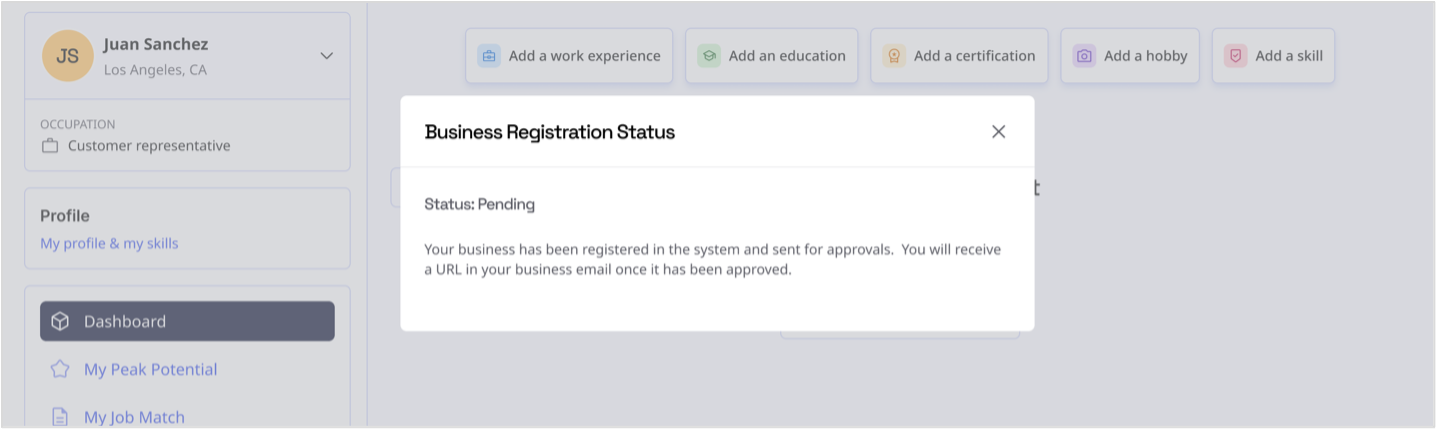Click the star icon for My Peak Potential
The height and width of the screenshot is (433, 1439).
coord(60,369)
